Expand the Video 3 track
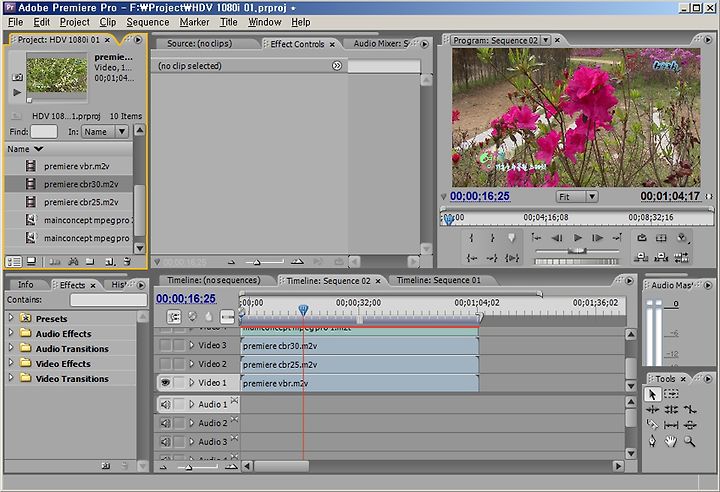The height and width of the screenshot is (492, 720). point(192,345)
